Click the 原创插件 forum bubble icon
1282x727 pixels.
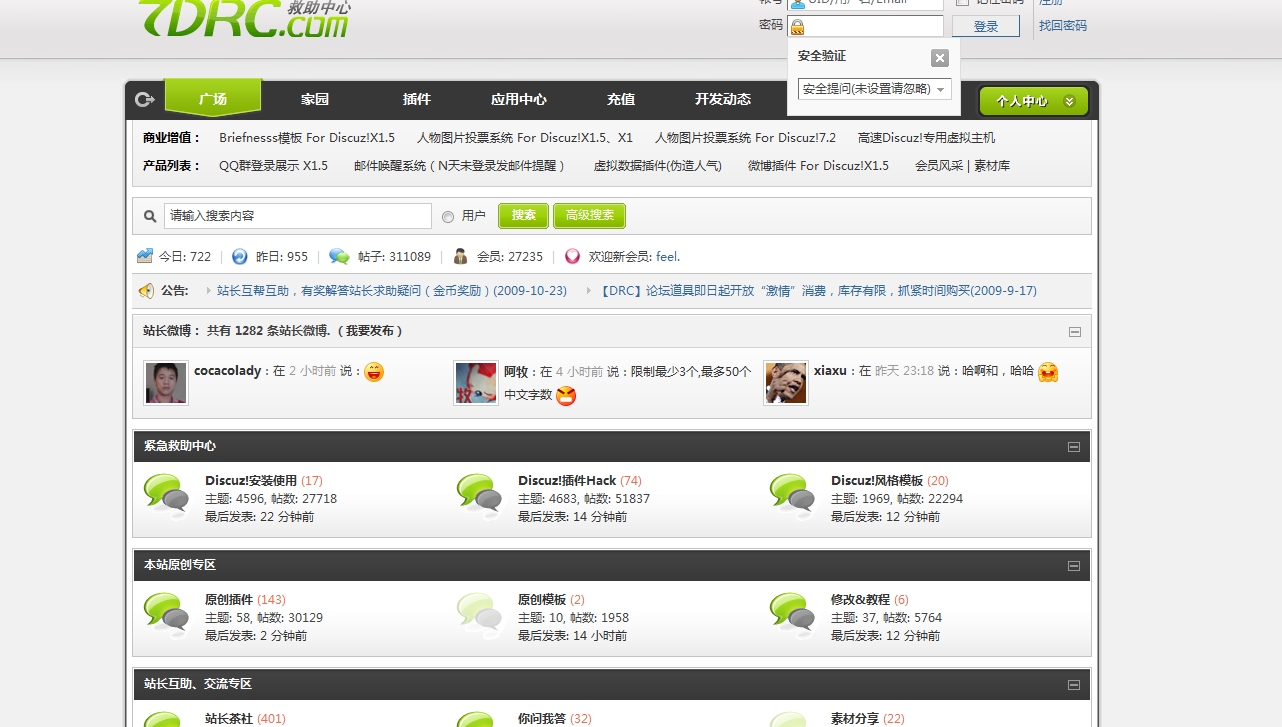pos(167,616)
